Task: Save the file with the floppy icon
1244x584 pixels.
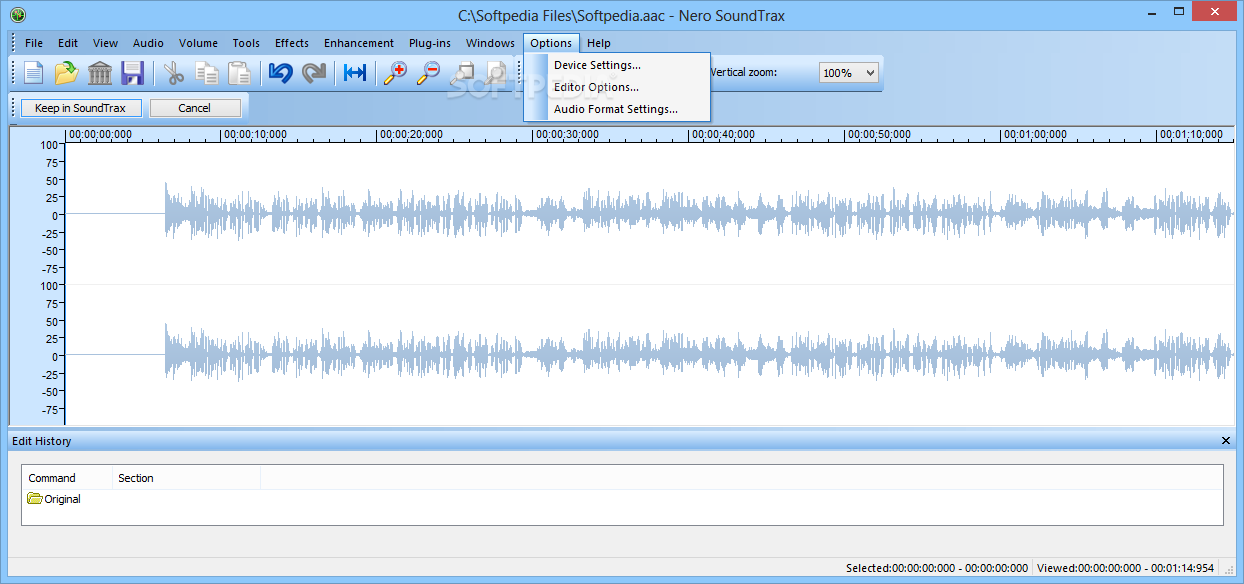Action: click(x=133, y=73)
